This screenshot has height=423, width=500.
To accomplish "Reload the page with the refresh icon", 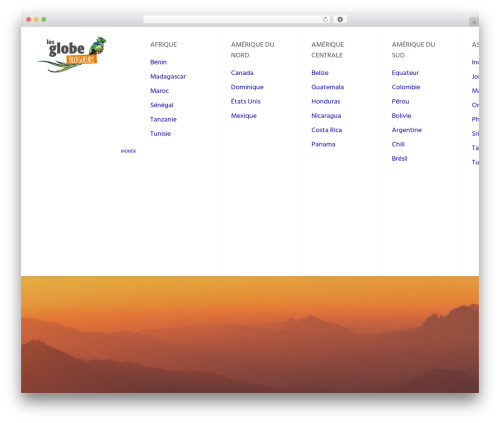I will coord(325,20).
